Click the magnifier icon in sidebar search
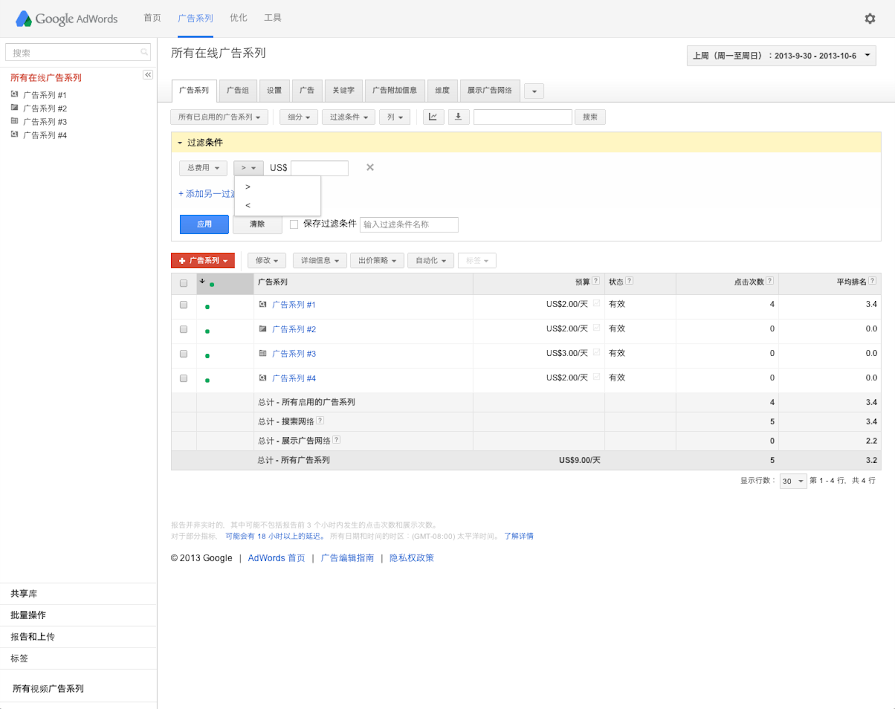 144,52
